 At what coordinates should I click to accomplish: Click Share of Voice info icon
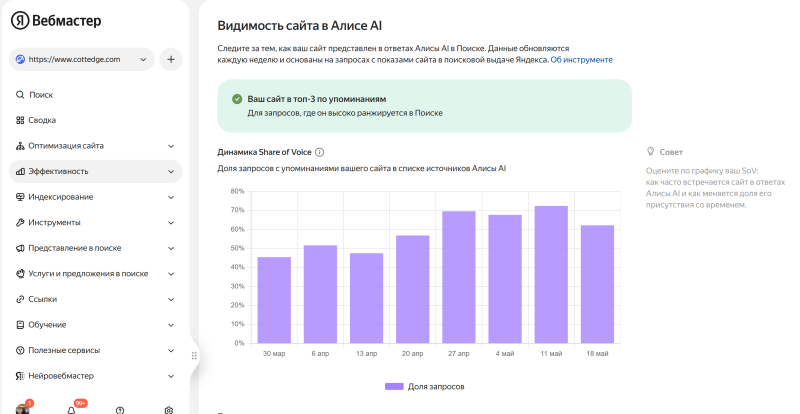(319, 152)
